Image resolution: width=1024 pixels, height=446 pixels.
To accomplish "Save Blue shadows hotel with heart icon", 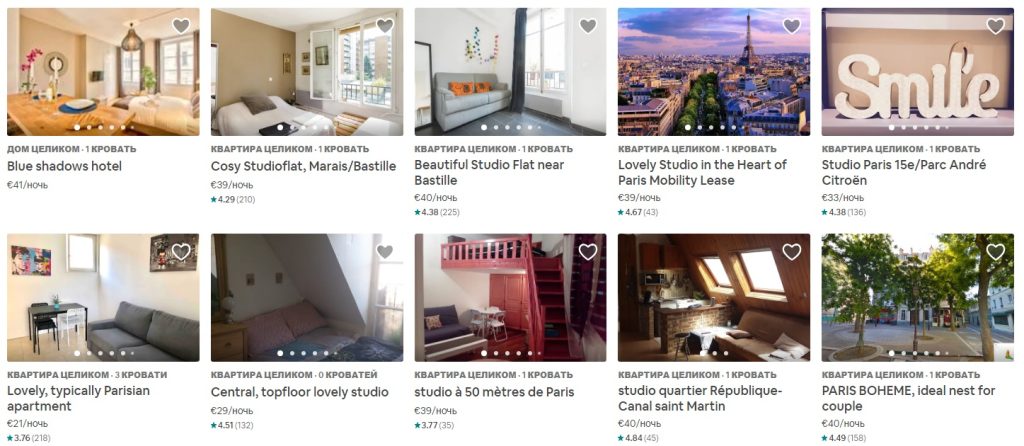I will pyautogui.click(x=181, y=26).
